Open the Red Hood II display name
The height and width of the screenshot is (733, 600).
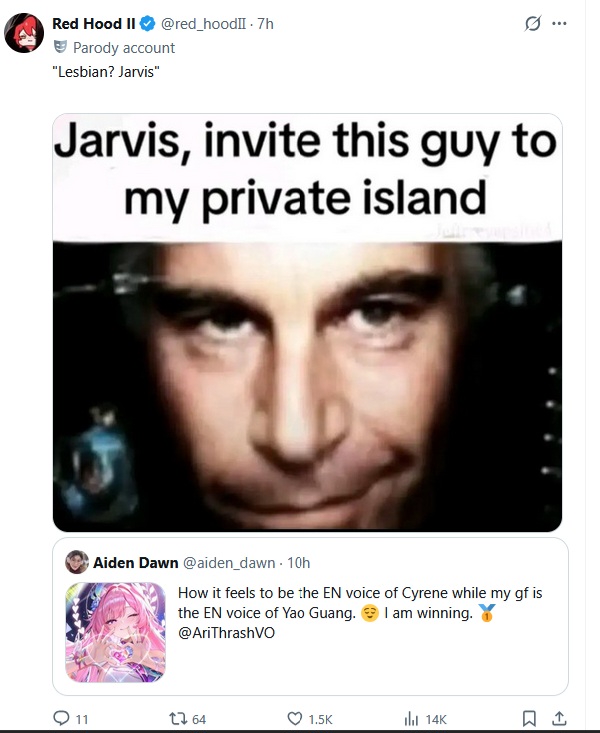[94, 23]
